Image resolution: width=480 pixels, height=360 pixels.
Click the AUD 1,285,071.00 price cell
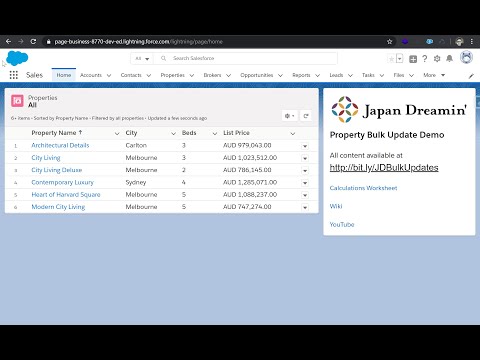[x=250, y=182]
